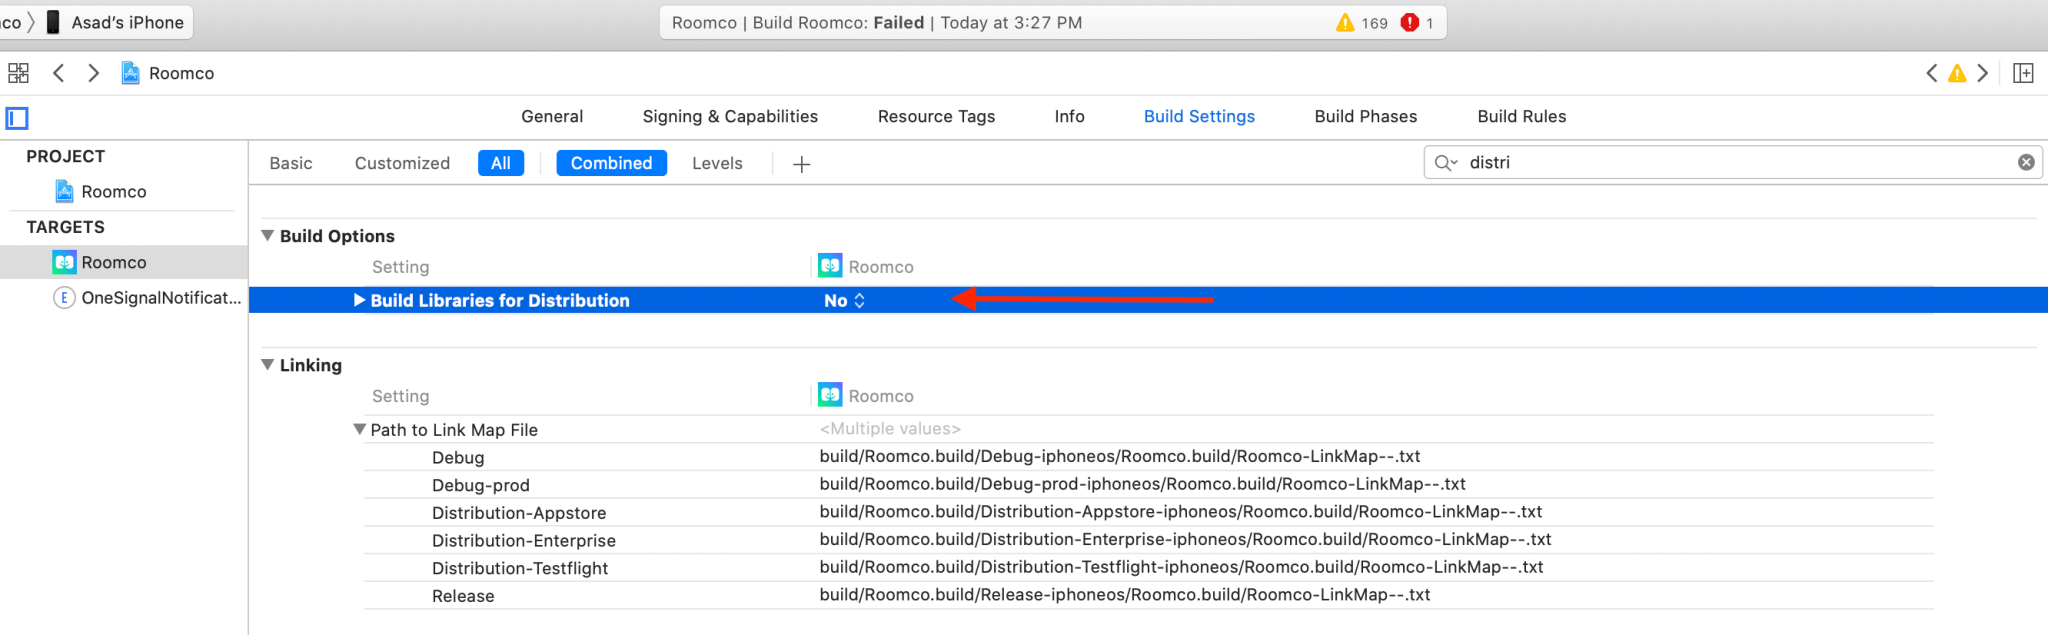This screenshot has width=2048, height=635.
Task: Go forward with the right chevron
Action: pos(93,73)
